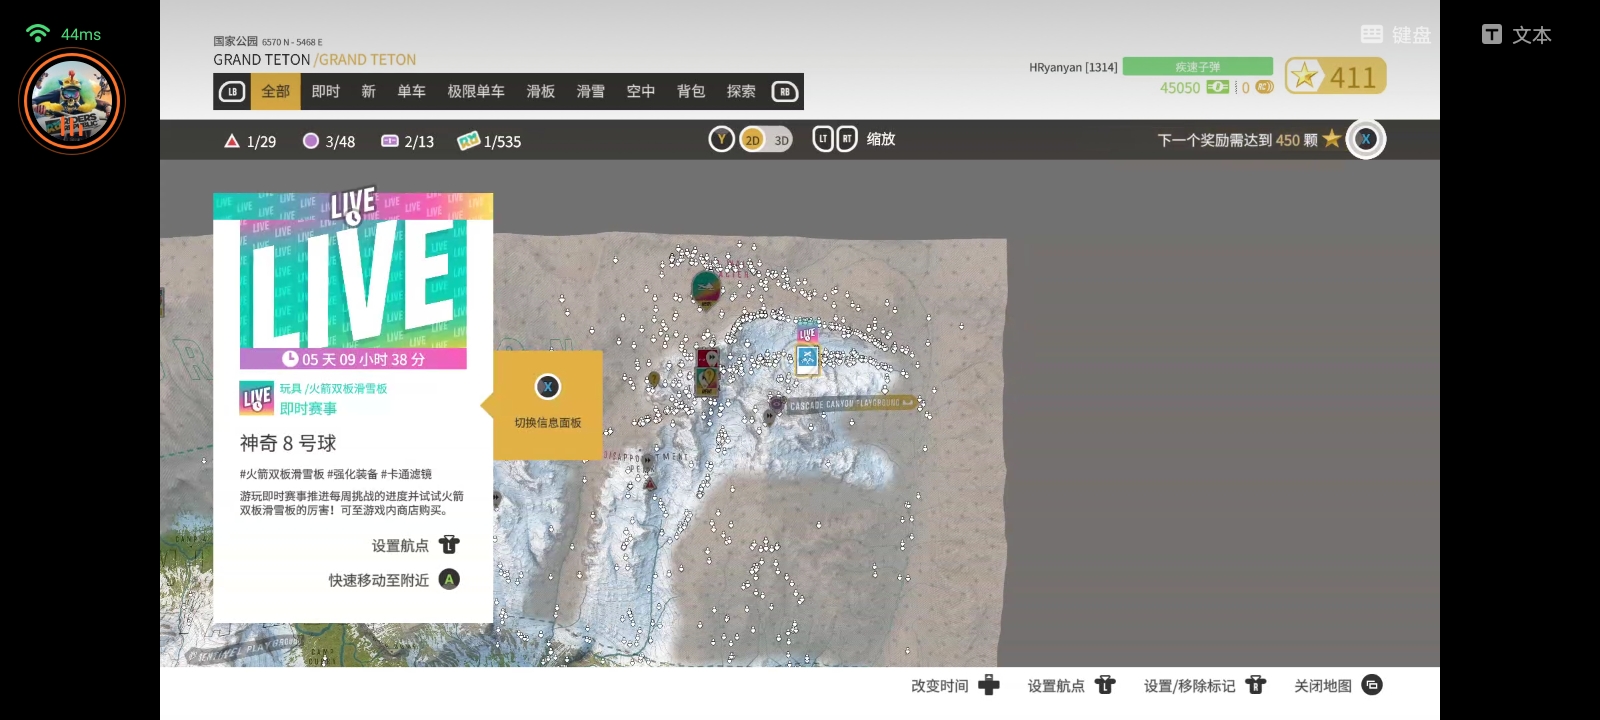Click the GRAND TETON location heading
The height and width of the screenshot is (720, 1600).
point(314,60)
